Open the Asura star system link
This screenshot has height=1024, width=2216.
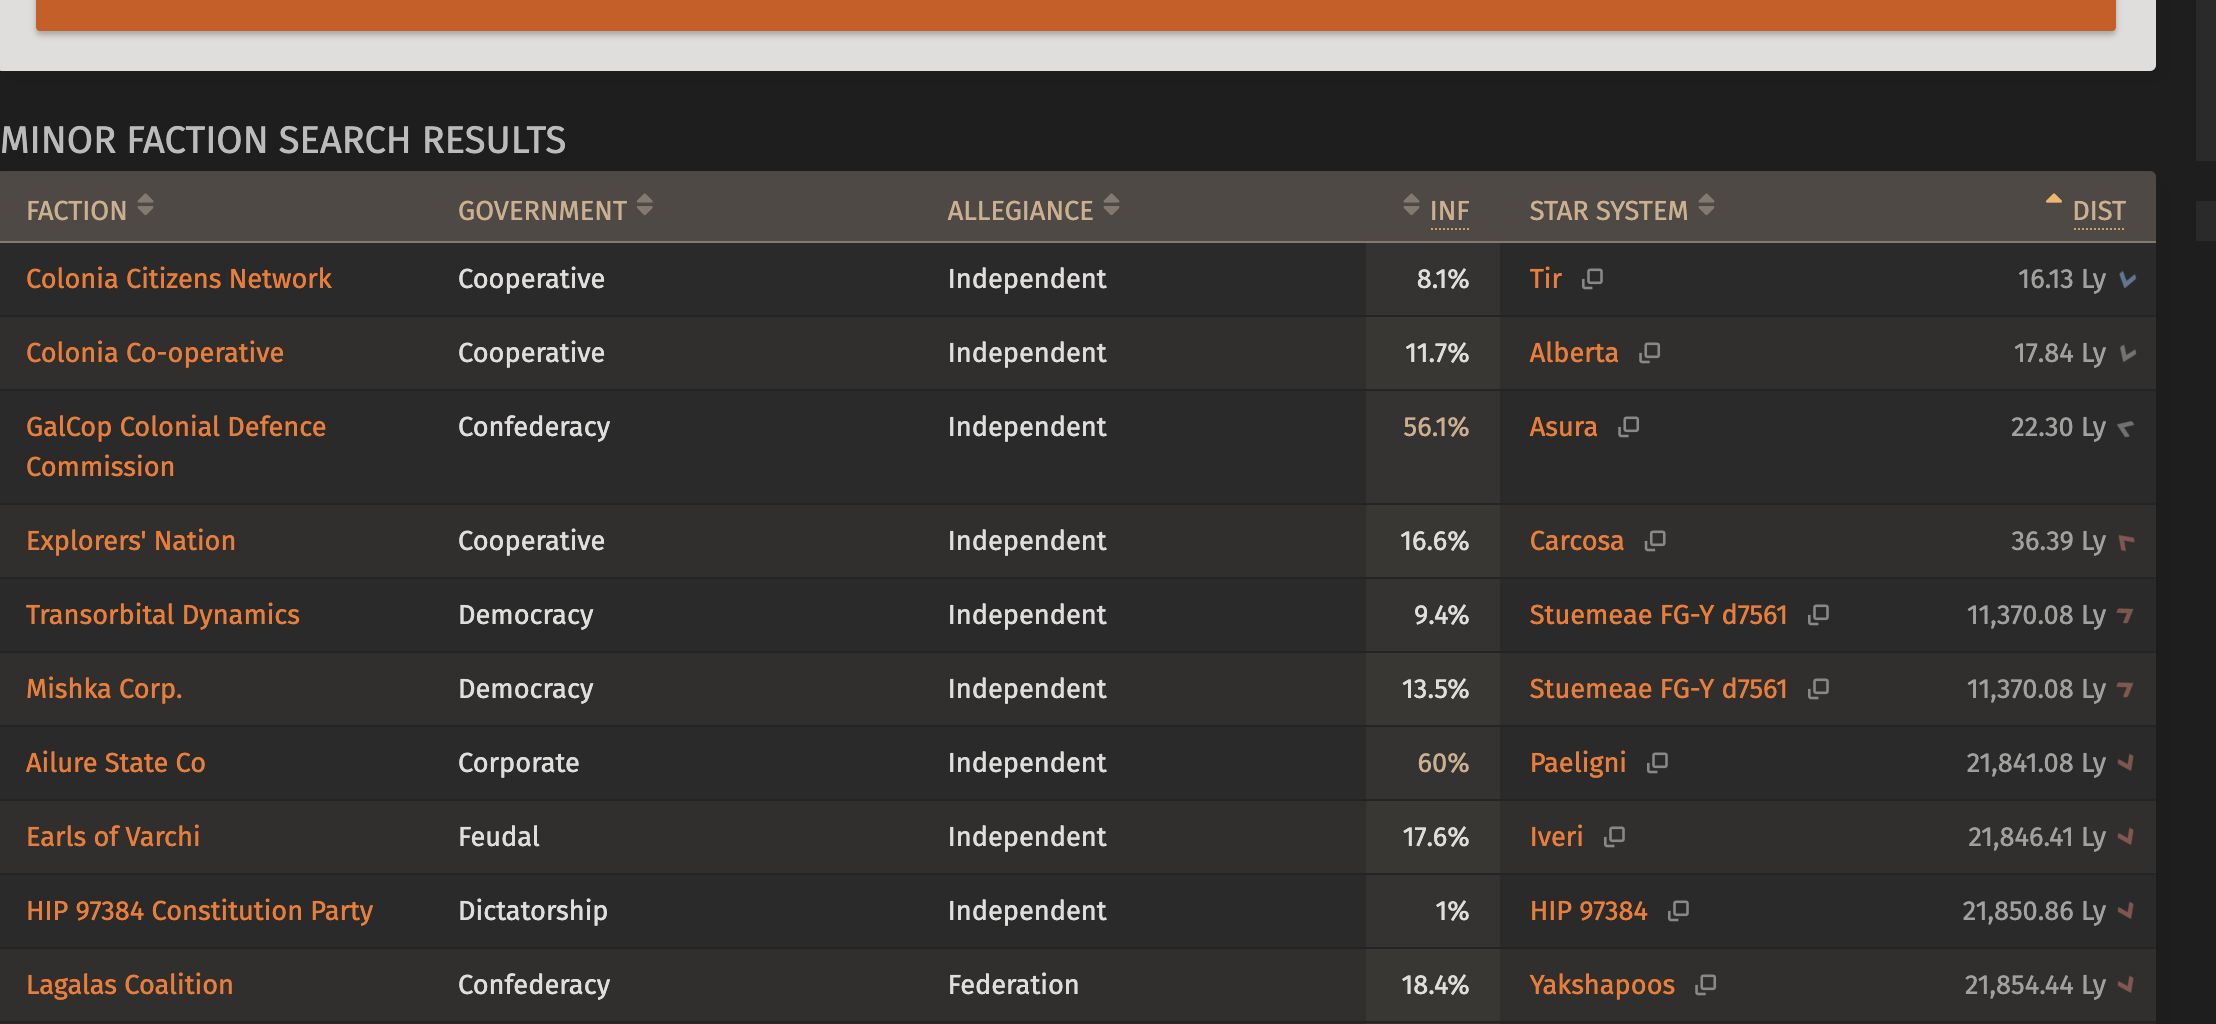(x=1563, y=427)
